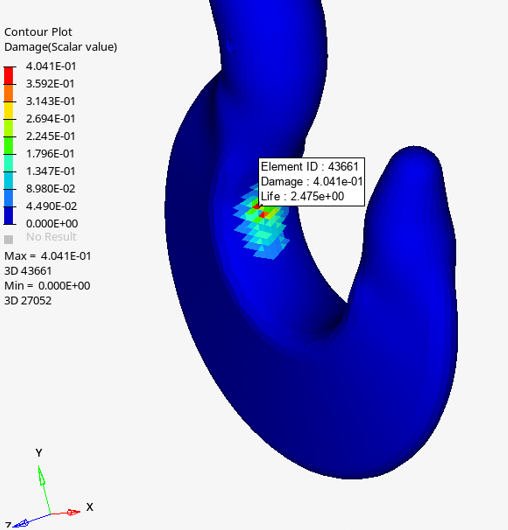
Task: Pick the yellow legend color band
Action: pos(8,111)
